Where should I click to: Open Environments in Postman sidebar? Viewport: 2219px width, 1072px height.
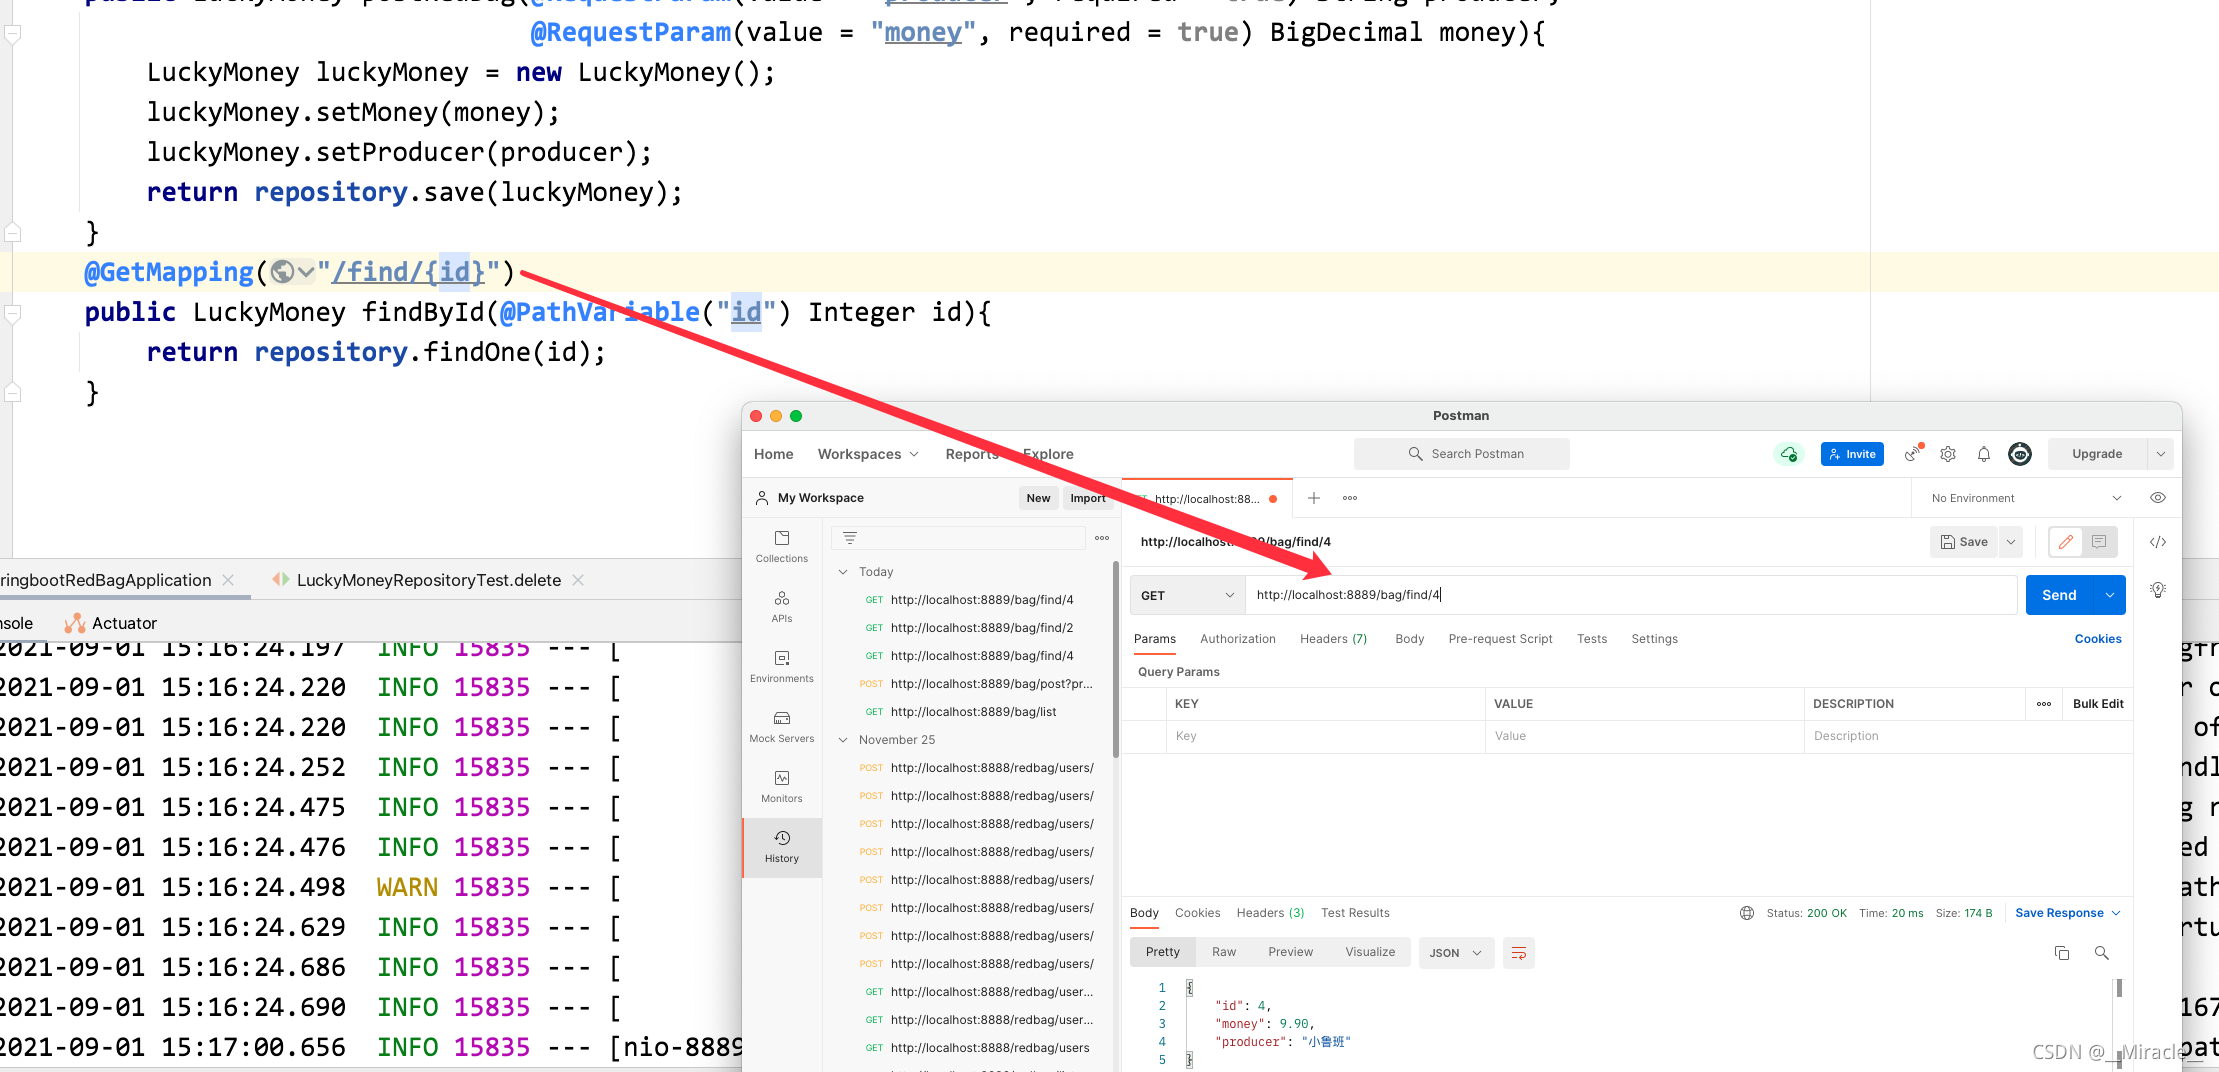click(782, 666)
